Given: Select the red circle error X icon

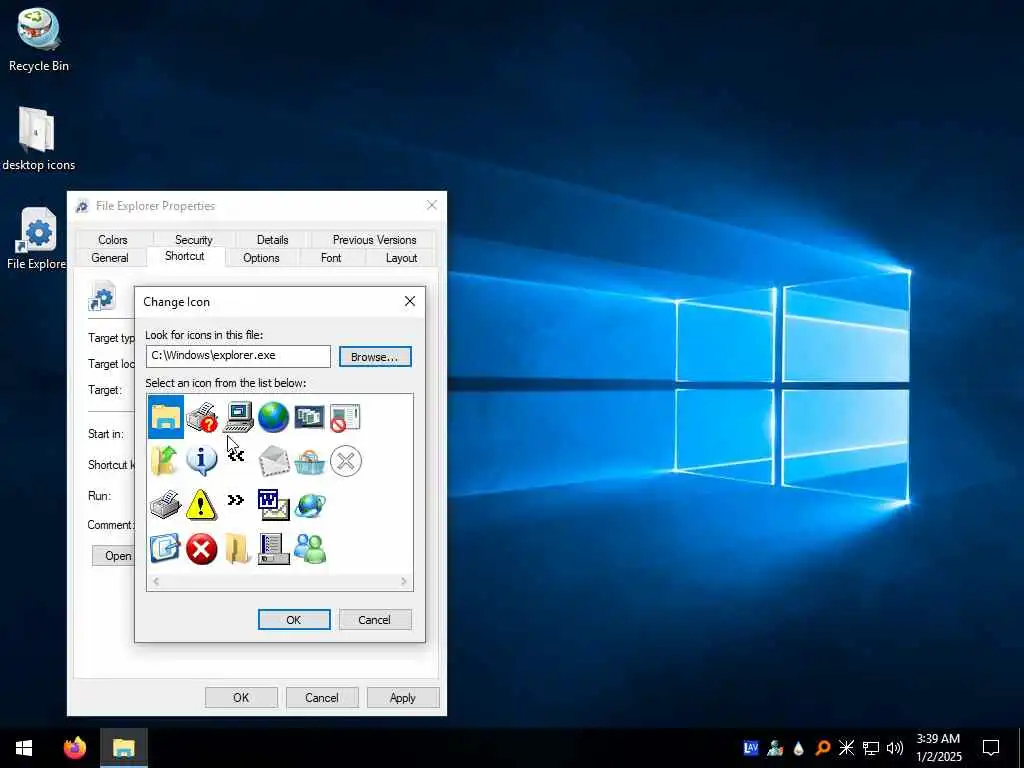Looking at the screenshot, I should (x=201, y=549).
